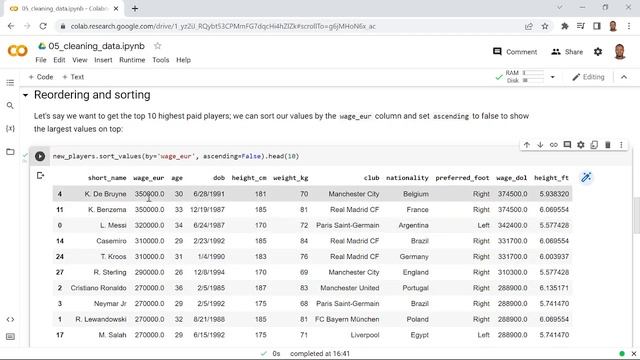Open the Help menu
The image size is (640, 360).
click(183, 60)
